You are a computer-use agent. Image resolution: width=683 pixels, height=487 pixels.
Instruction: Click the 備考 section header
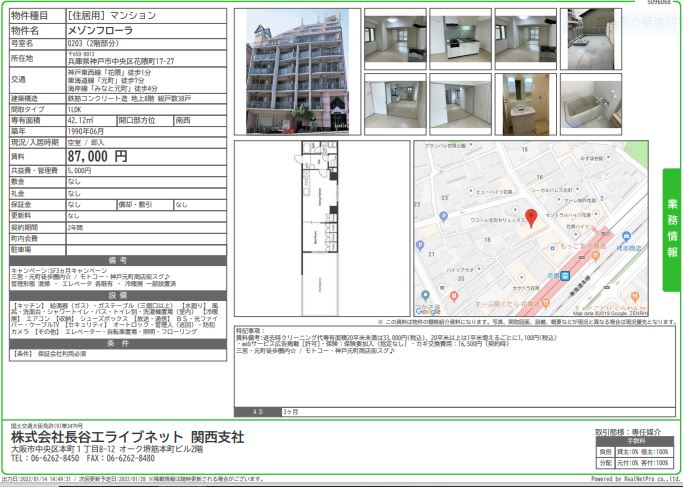point(118,260)
